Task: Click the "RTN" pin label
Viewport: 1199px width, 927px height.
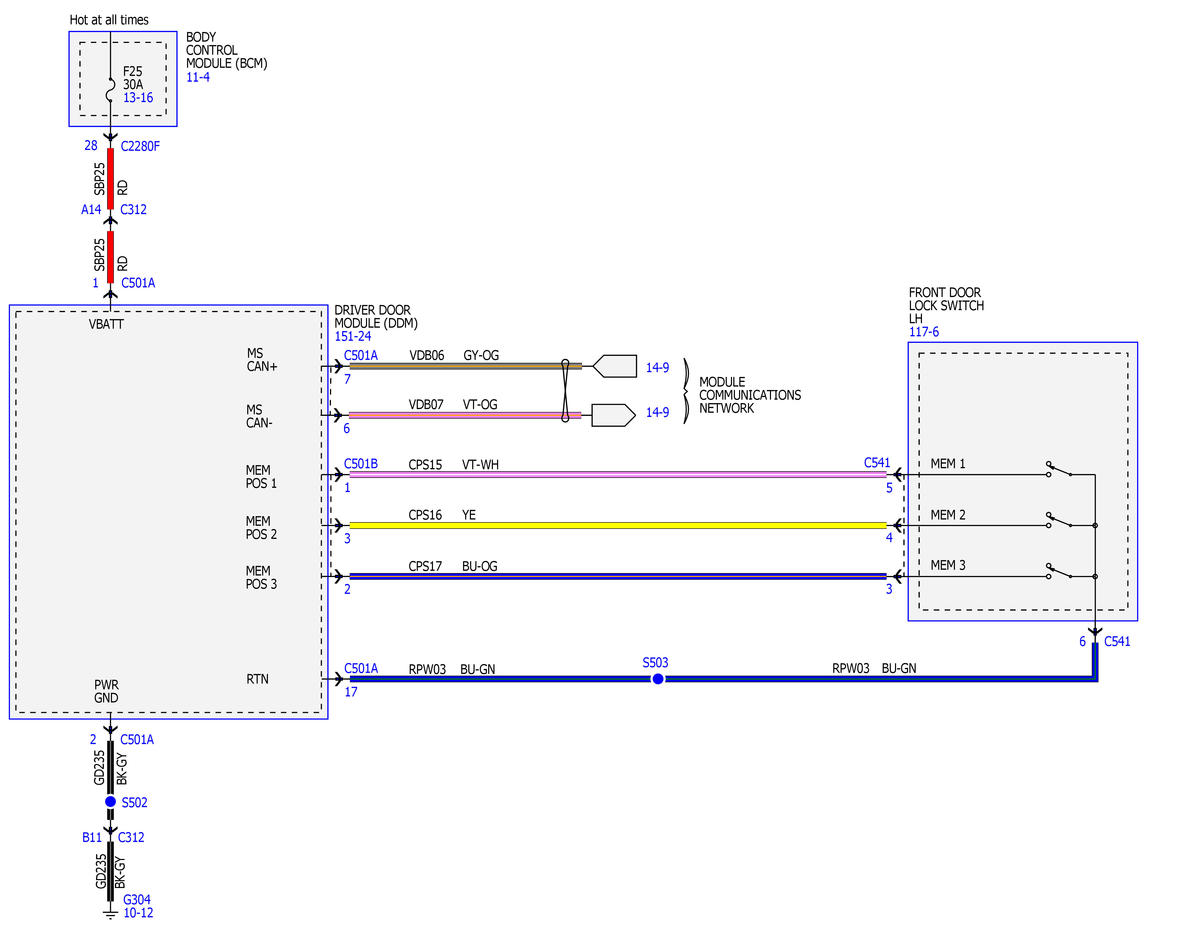Action: click(x=258, y=679)
